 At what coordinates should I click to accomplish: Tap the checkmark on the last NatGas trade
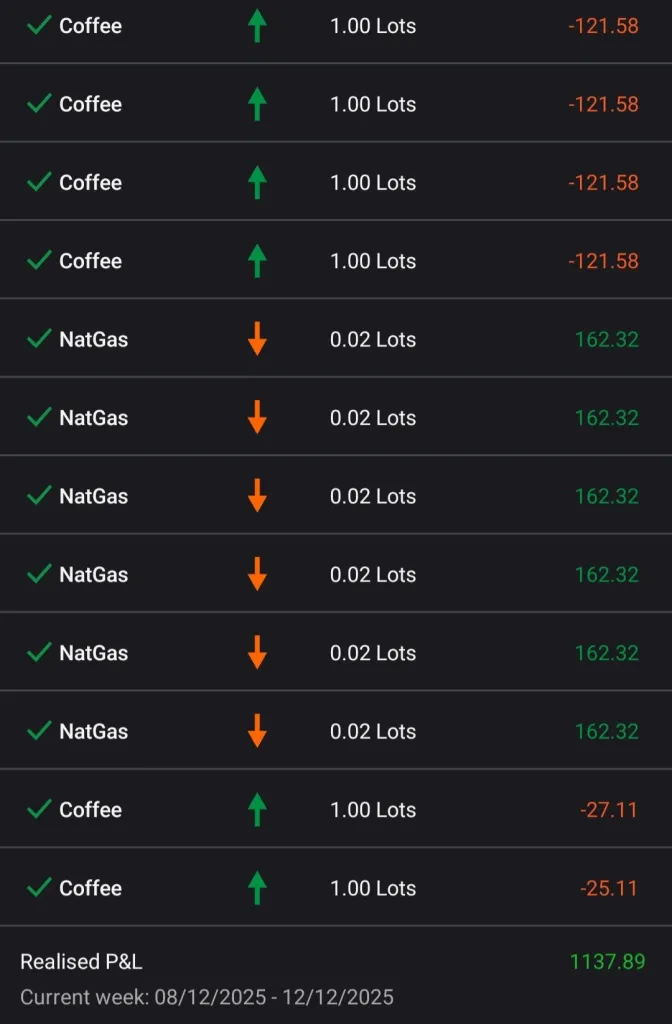pos(39,731)
